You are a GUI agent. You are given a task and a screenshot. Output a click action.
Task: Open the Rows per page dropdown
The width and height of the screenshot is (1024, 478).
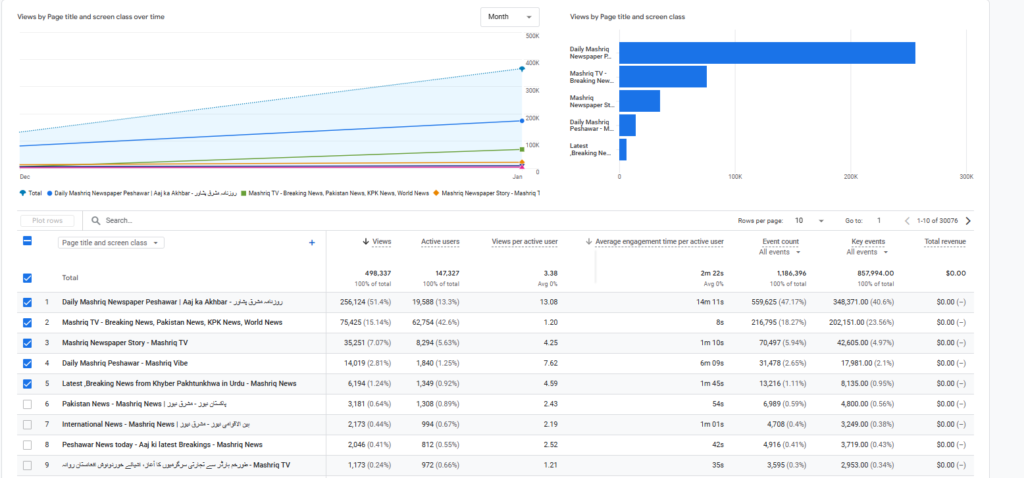click(808, 220)
